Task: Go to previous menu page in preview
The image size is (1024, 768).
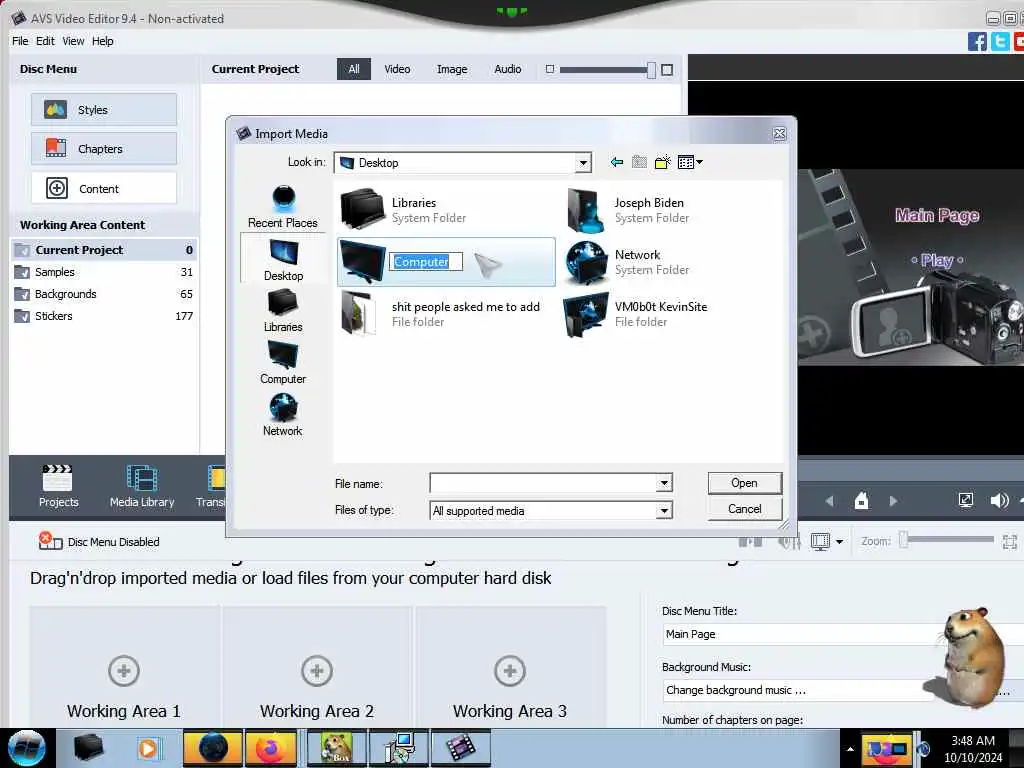Action: pos(829,501)
